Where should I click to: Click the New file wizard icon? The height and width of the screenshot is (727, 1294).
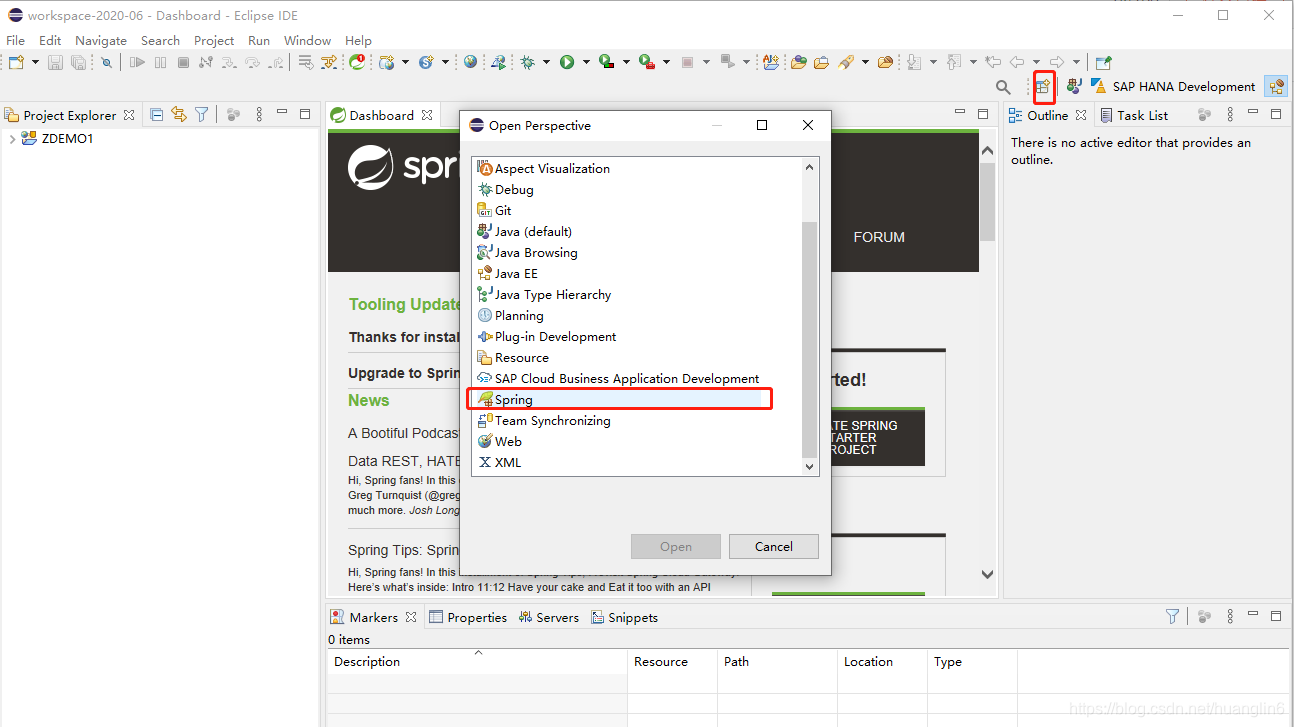point(15,62)
